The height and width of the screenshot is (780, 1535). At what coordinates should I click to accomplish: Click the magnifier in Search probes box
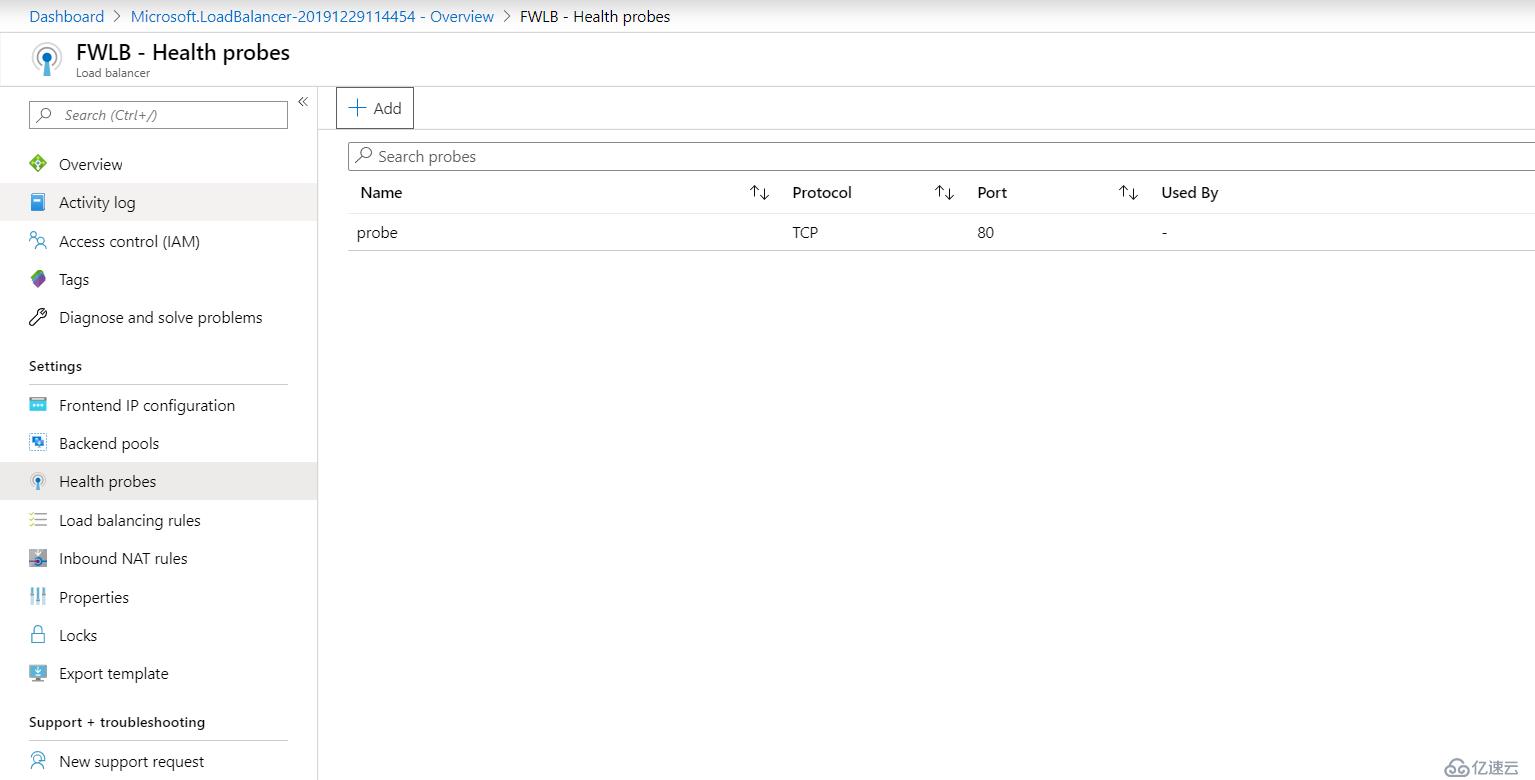tap(364, 156)
